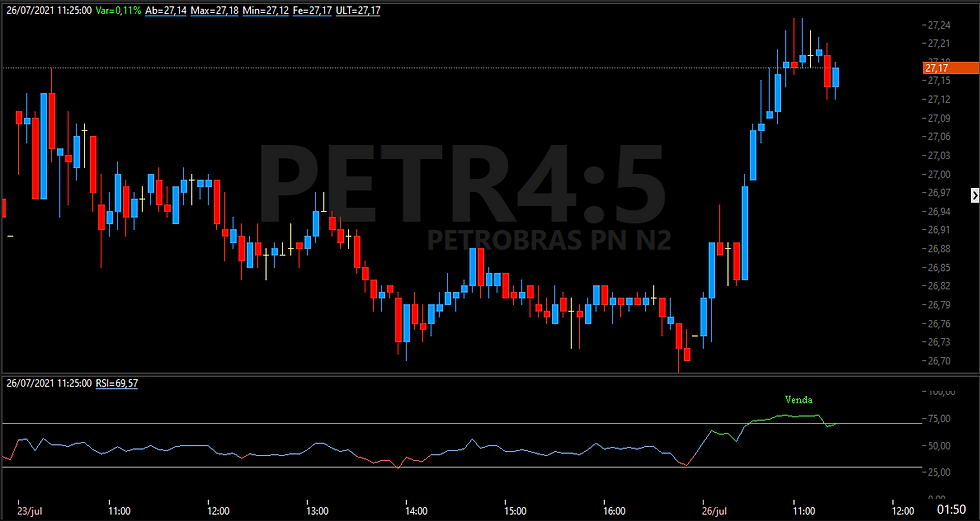
Task: Click the 26/jul date axis label
Action: (714, 510)
